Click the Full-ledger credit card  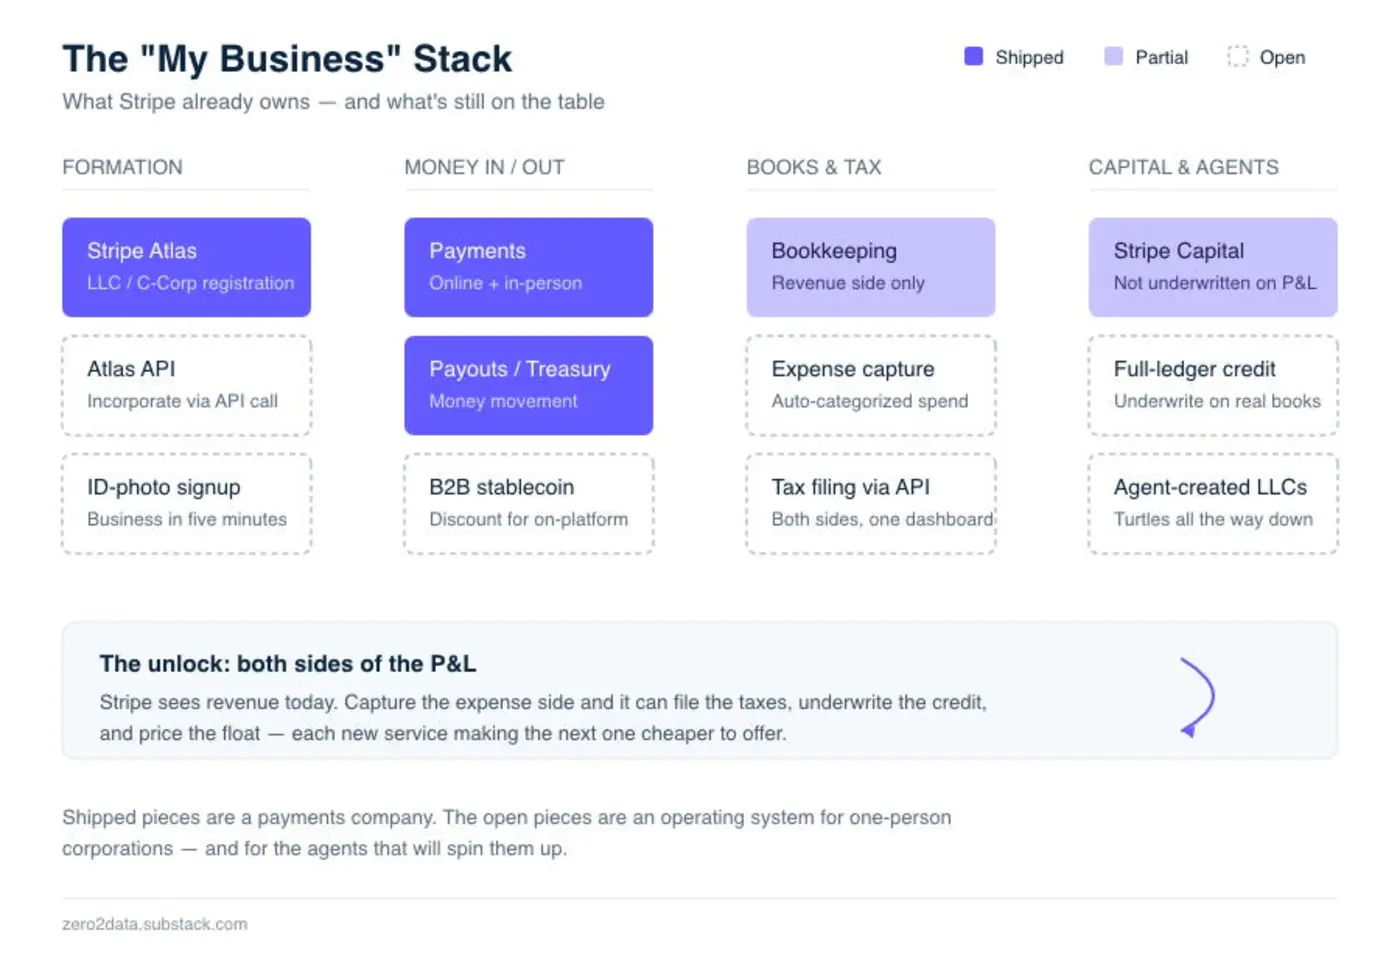point(1213,385)
